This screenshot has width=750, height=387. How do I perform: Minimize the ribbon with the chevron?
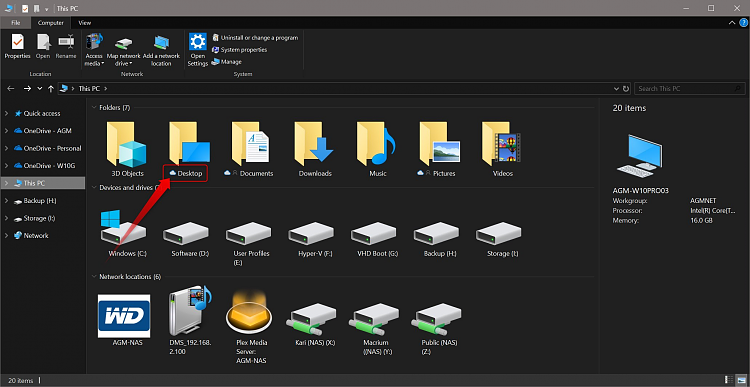[731, 22]
